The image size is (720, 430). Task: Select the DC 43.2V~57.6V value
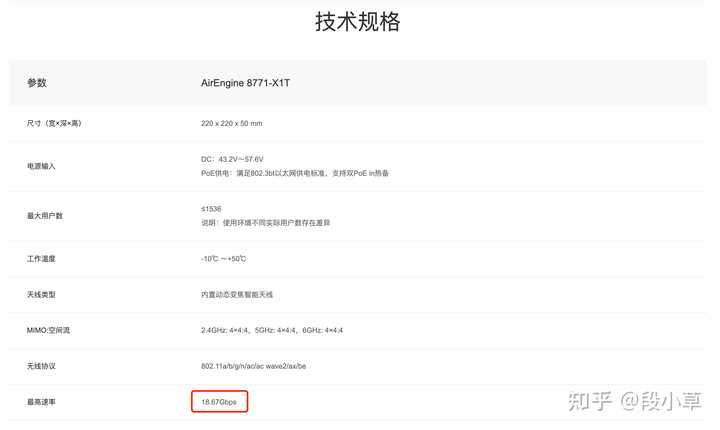pyautogui.click(x=232, y=159)
